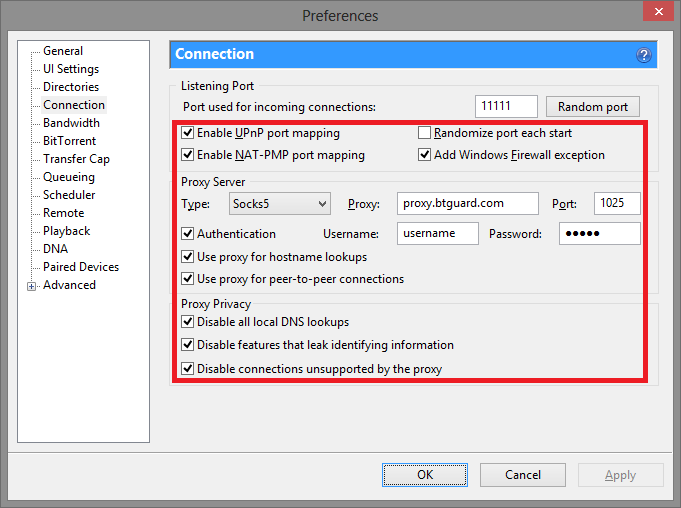Go to the Scheduler preferences page
Viewport: 681px width, 508px height.
[x=69, y=195]
